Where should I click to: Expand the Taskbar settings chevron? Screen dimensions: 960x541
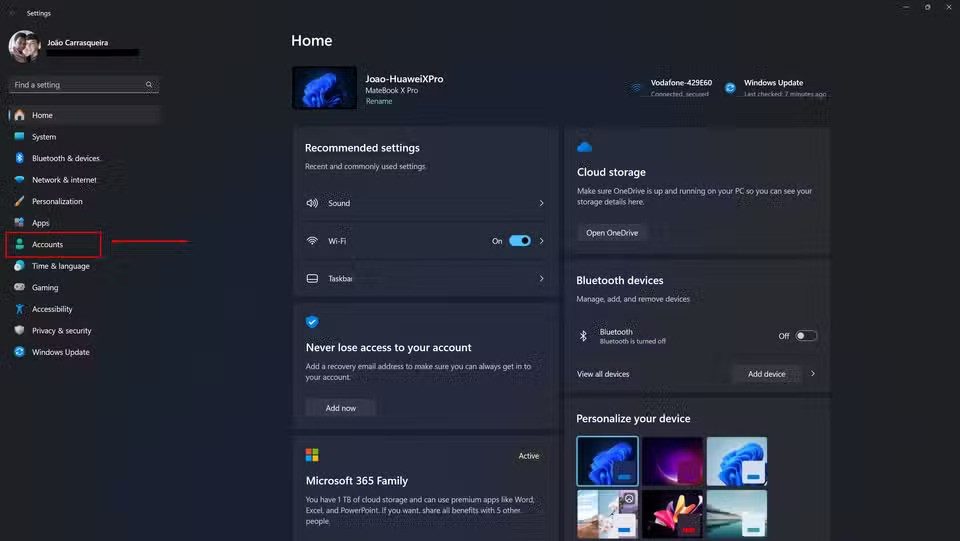542,279
